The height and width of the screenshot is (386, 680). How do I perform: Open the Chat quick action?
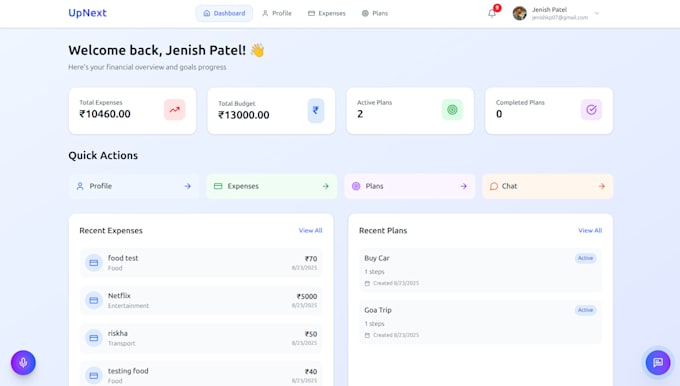pyautogui.click(x=548, y=186)
